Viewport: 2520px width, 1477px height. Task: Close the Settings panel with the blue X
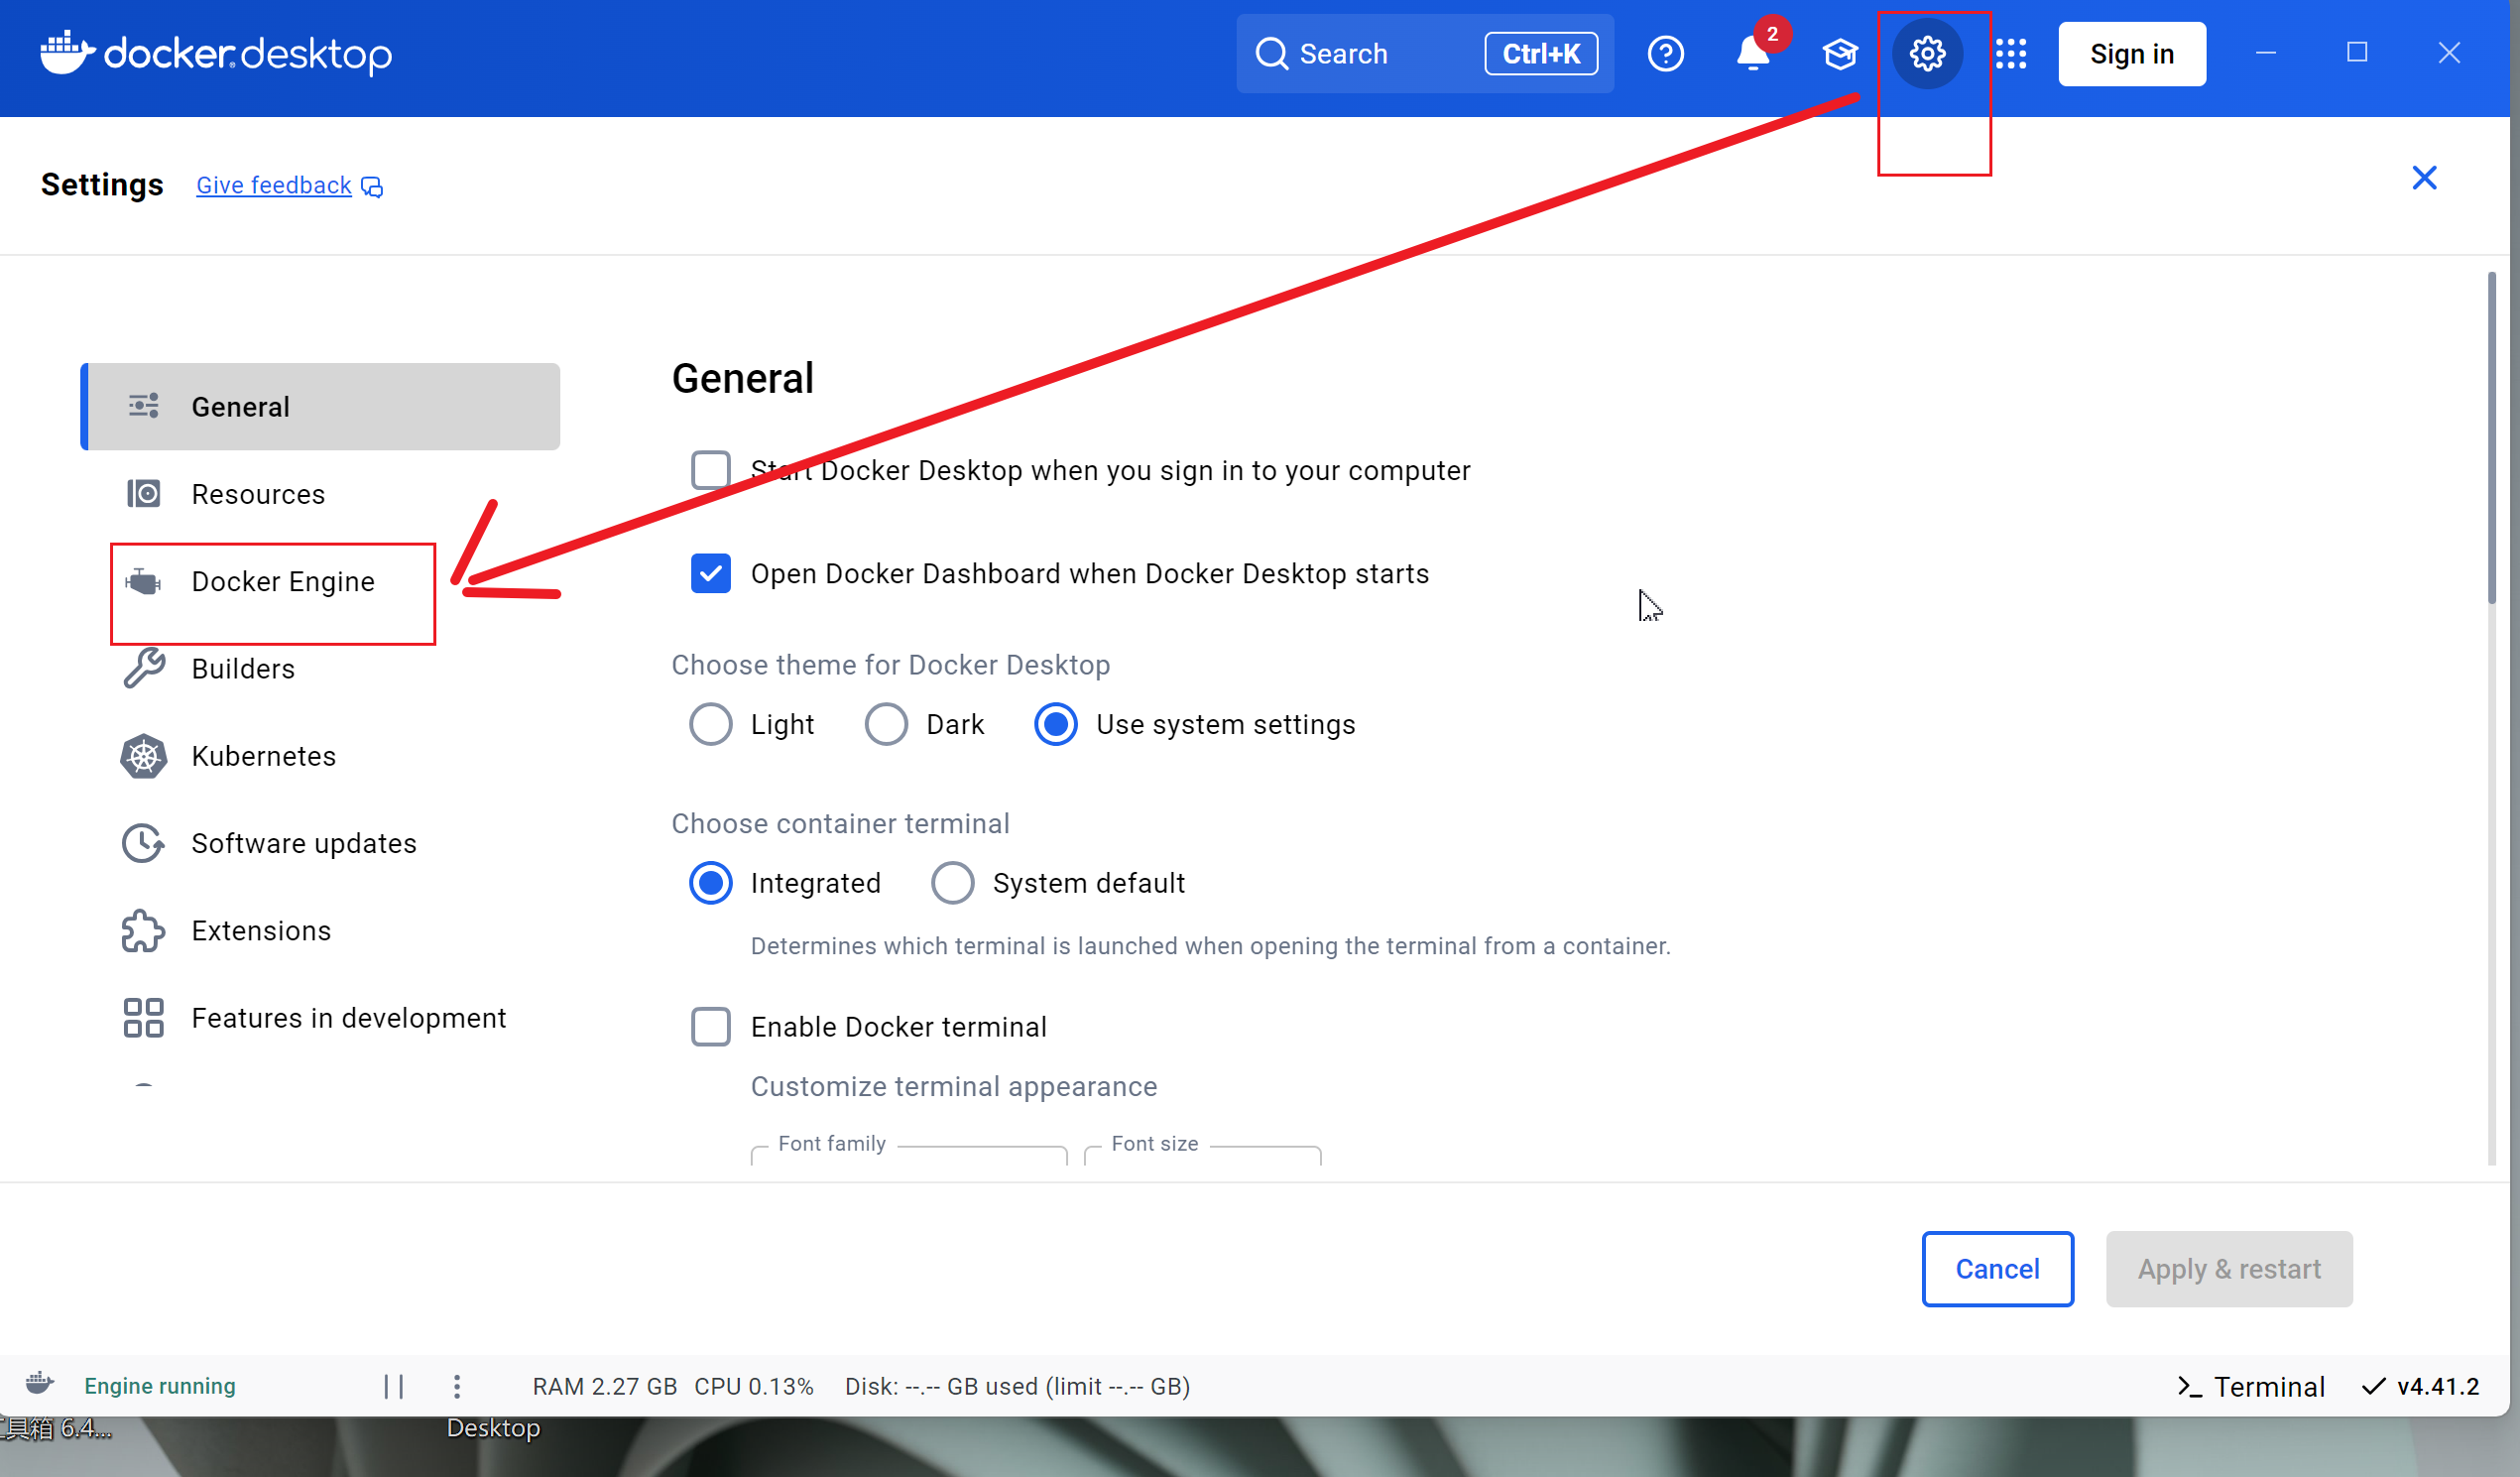pyautogui.click(x=2423, y=178)
